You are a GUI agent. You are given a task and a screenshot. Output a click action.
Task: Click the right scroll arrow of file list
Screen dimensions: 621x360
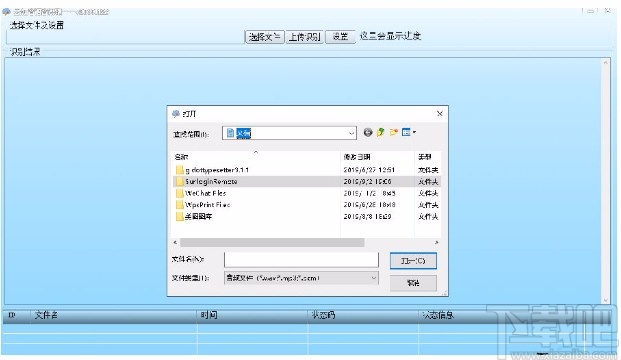pos(436,242)
